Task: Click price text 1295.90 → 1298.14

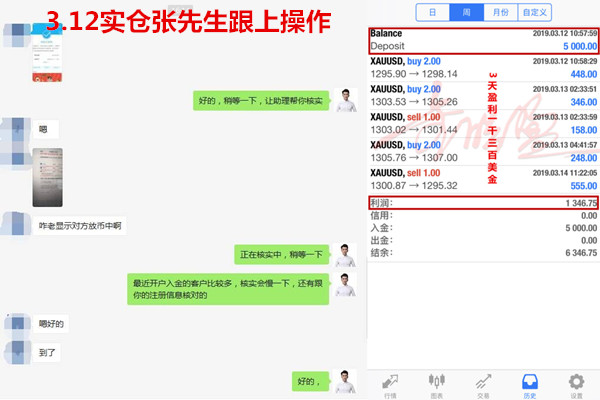Action: click(x=414, y=74)
